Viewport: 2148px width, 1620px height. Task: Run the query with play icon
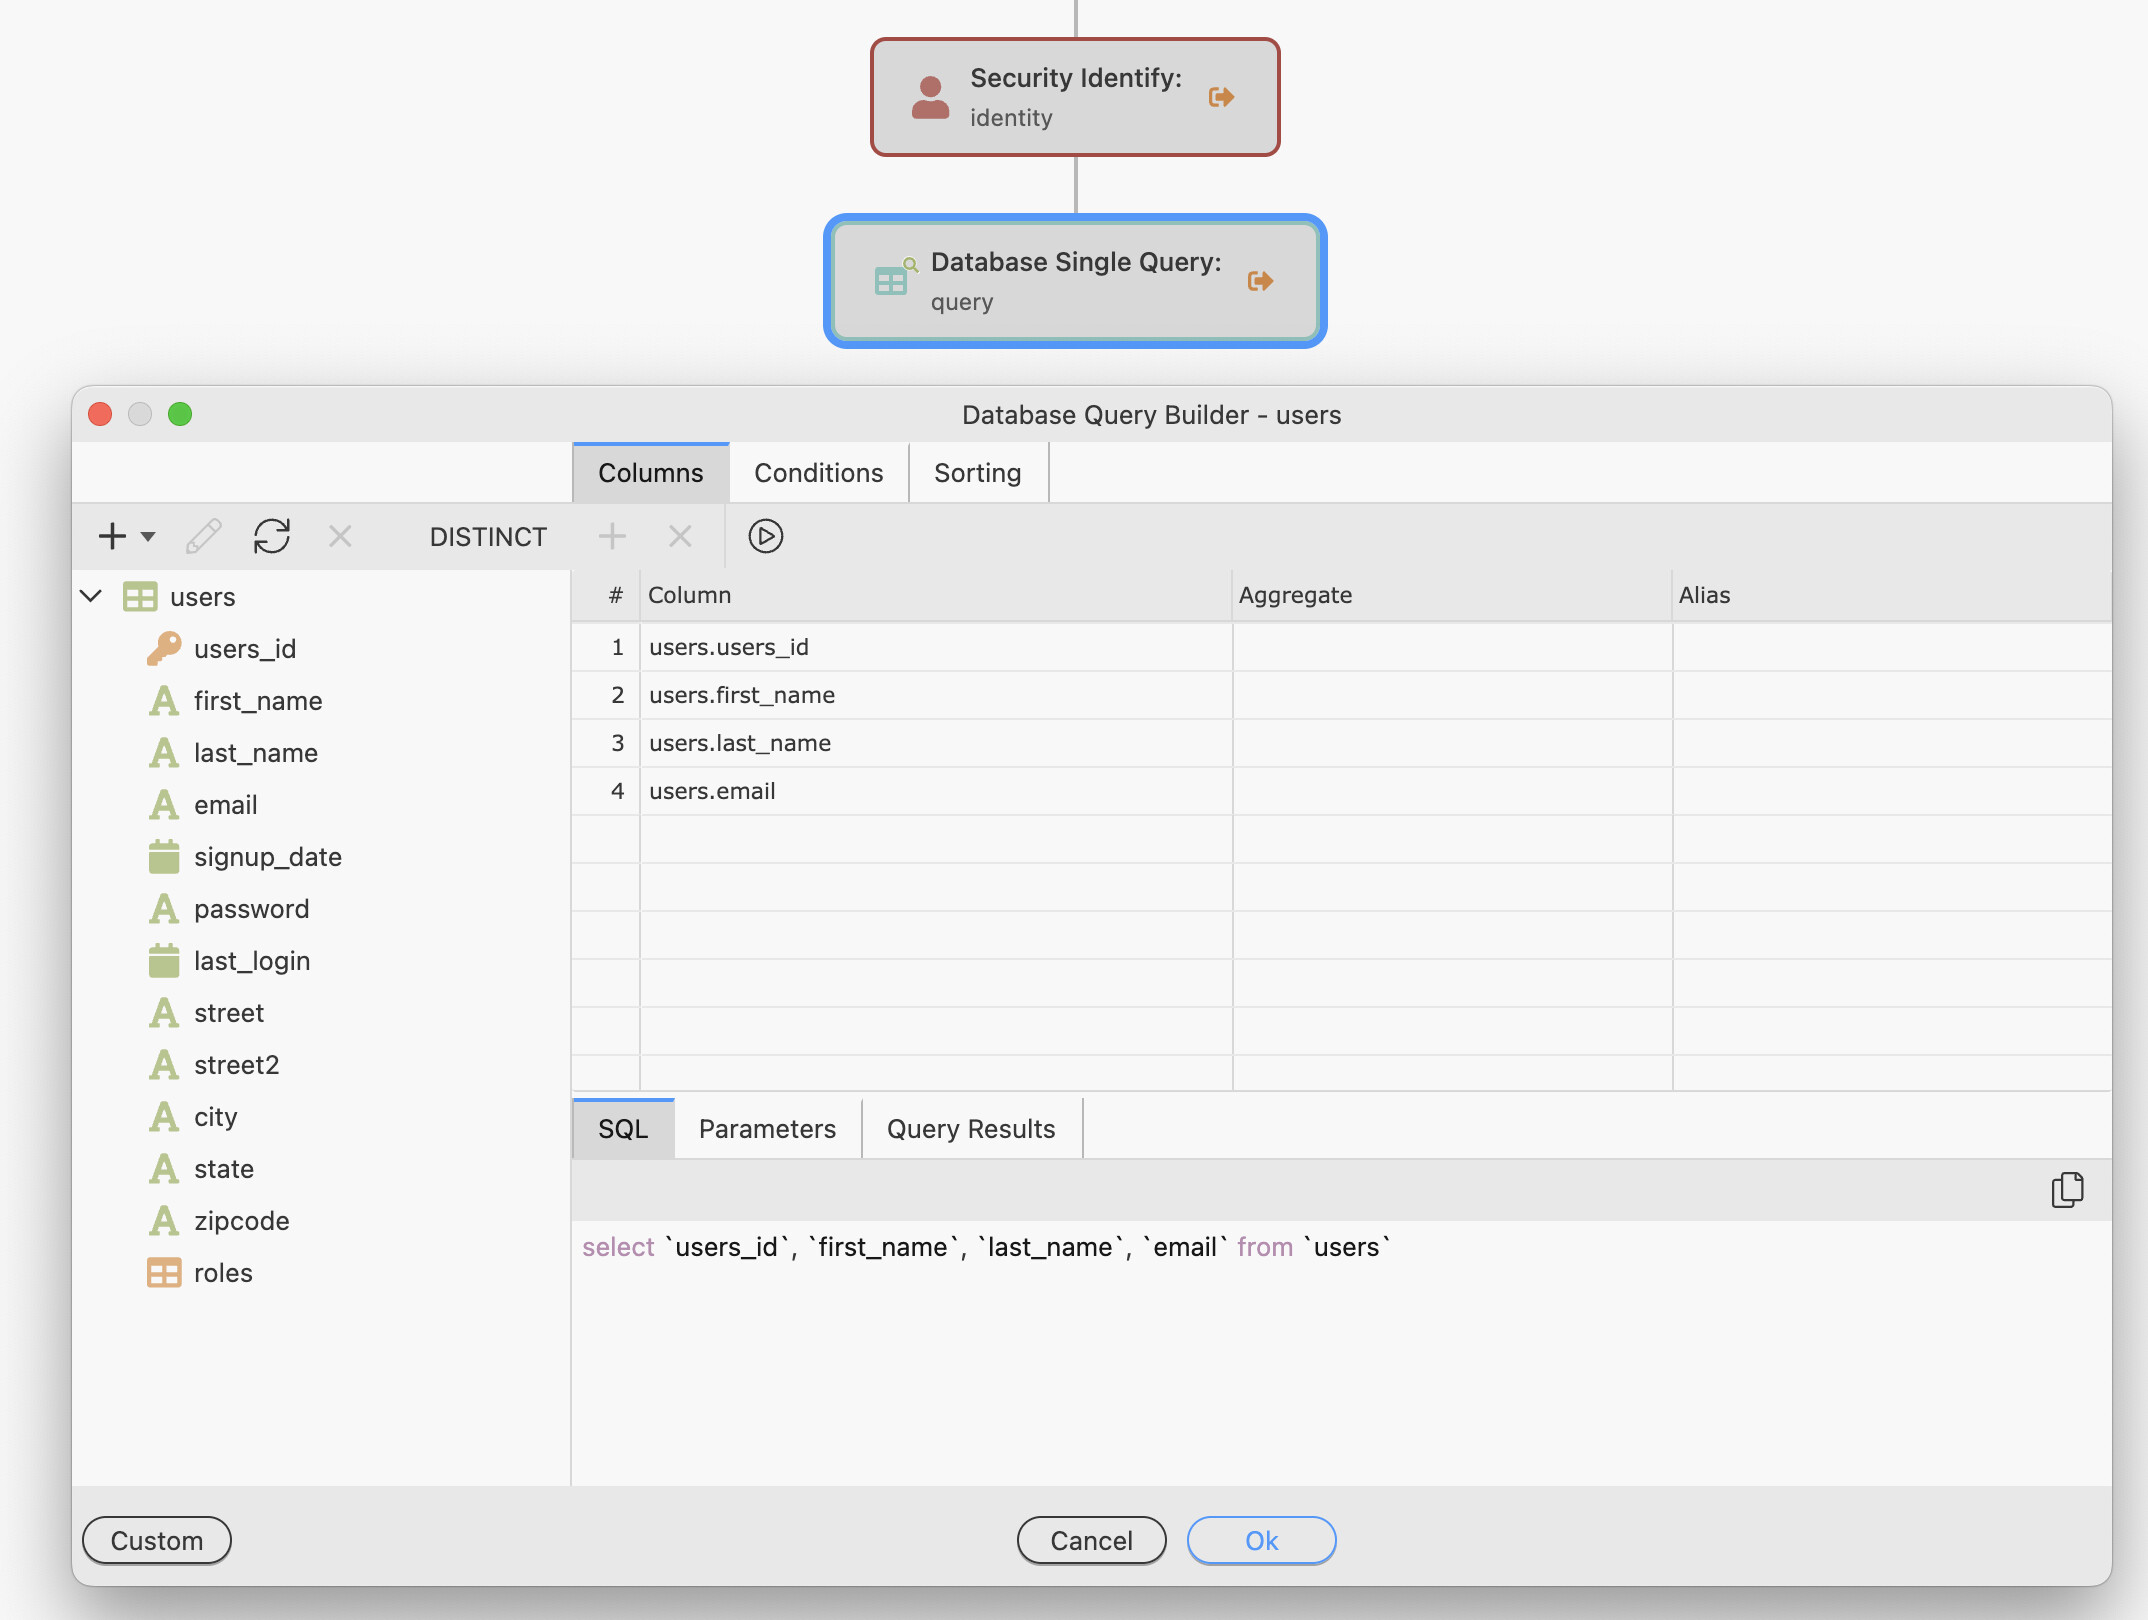(x=766, y=536)
